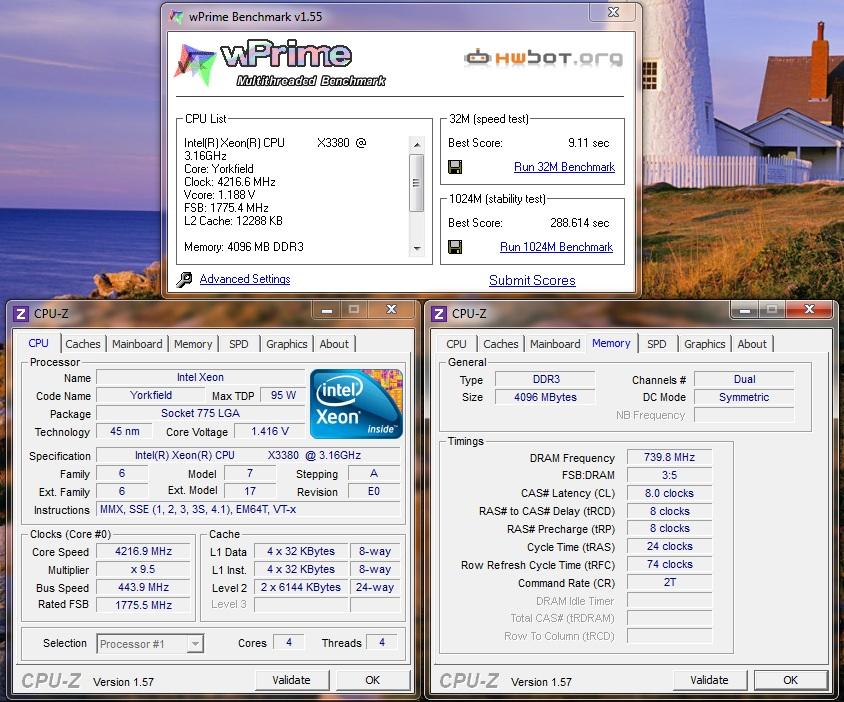Click OK in right CPU-Z window
The height and width of the screenshot is (702, 844).
tap(791, 680)
